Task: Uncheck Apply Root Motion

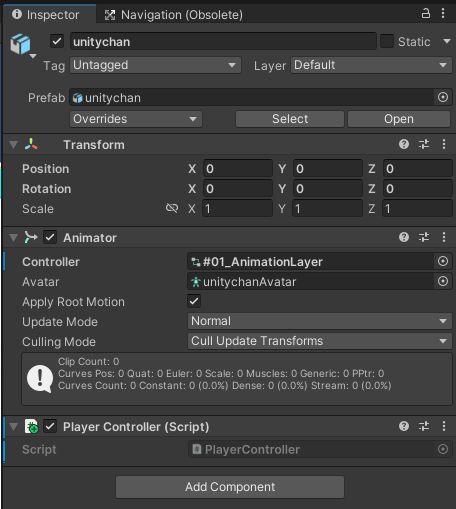Action: (x=194, y=301)
